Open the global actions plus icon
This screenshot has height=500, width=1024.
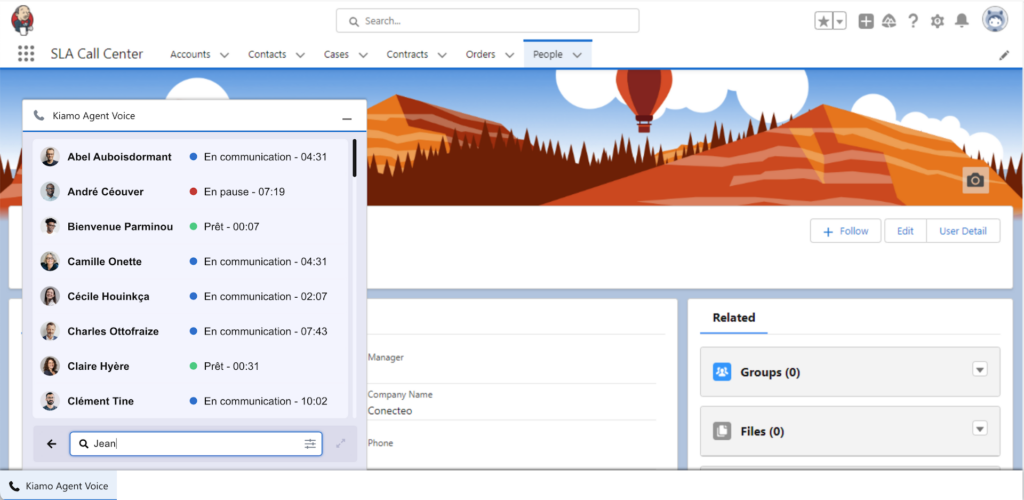[x=866, y=21]
